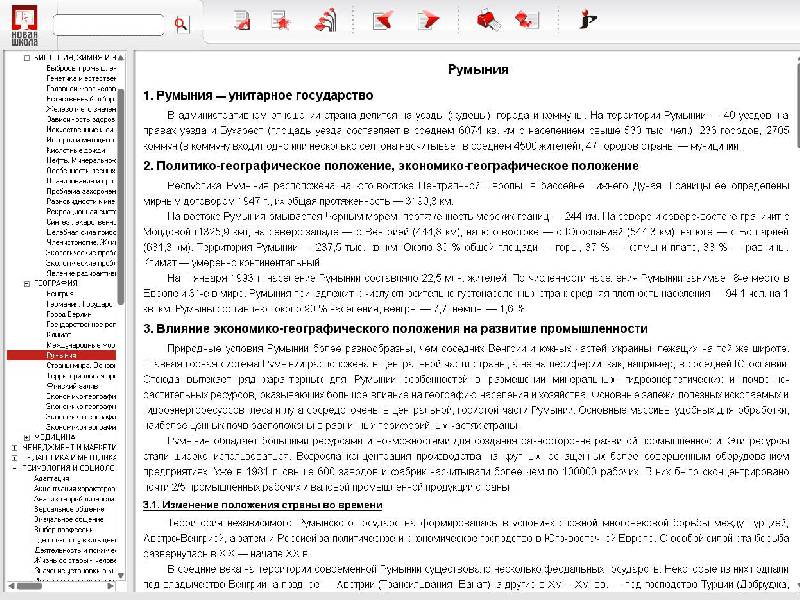Select the ПСИХОЛОГИЯ И СОЦИОЛОГИЯ category label

click(x=68, y=468)
